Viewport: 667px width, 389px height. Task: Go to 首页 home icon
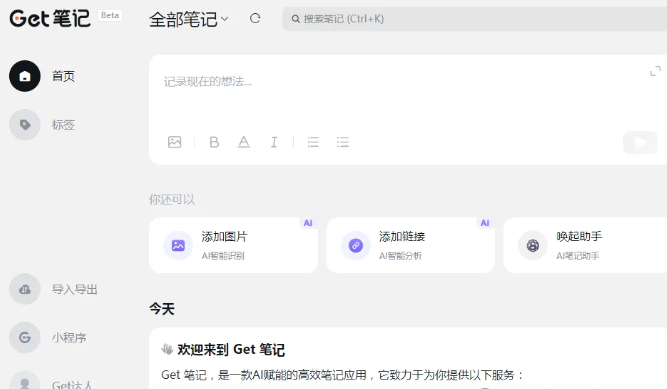click(25, 76)
